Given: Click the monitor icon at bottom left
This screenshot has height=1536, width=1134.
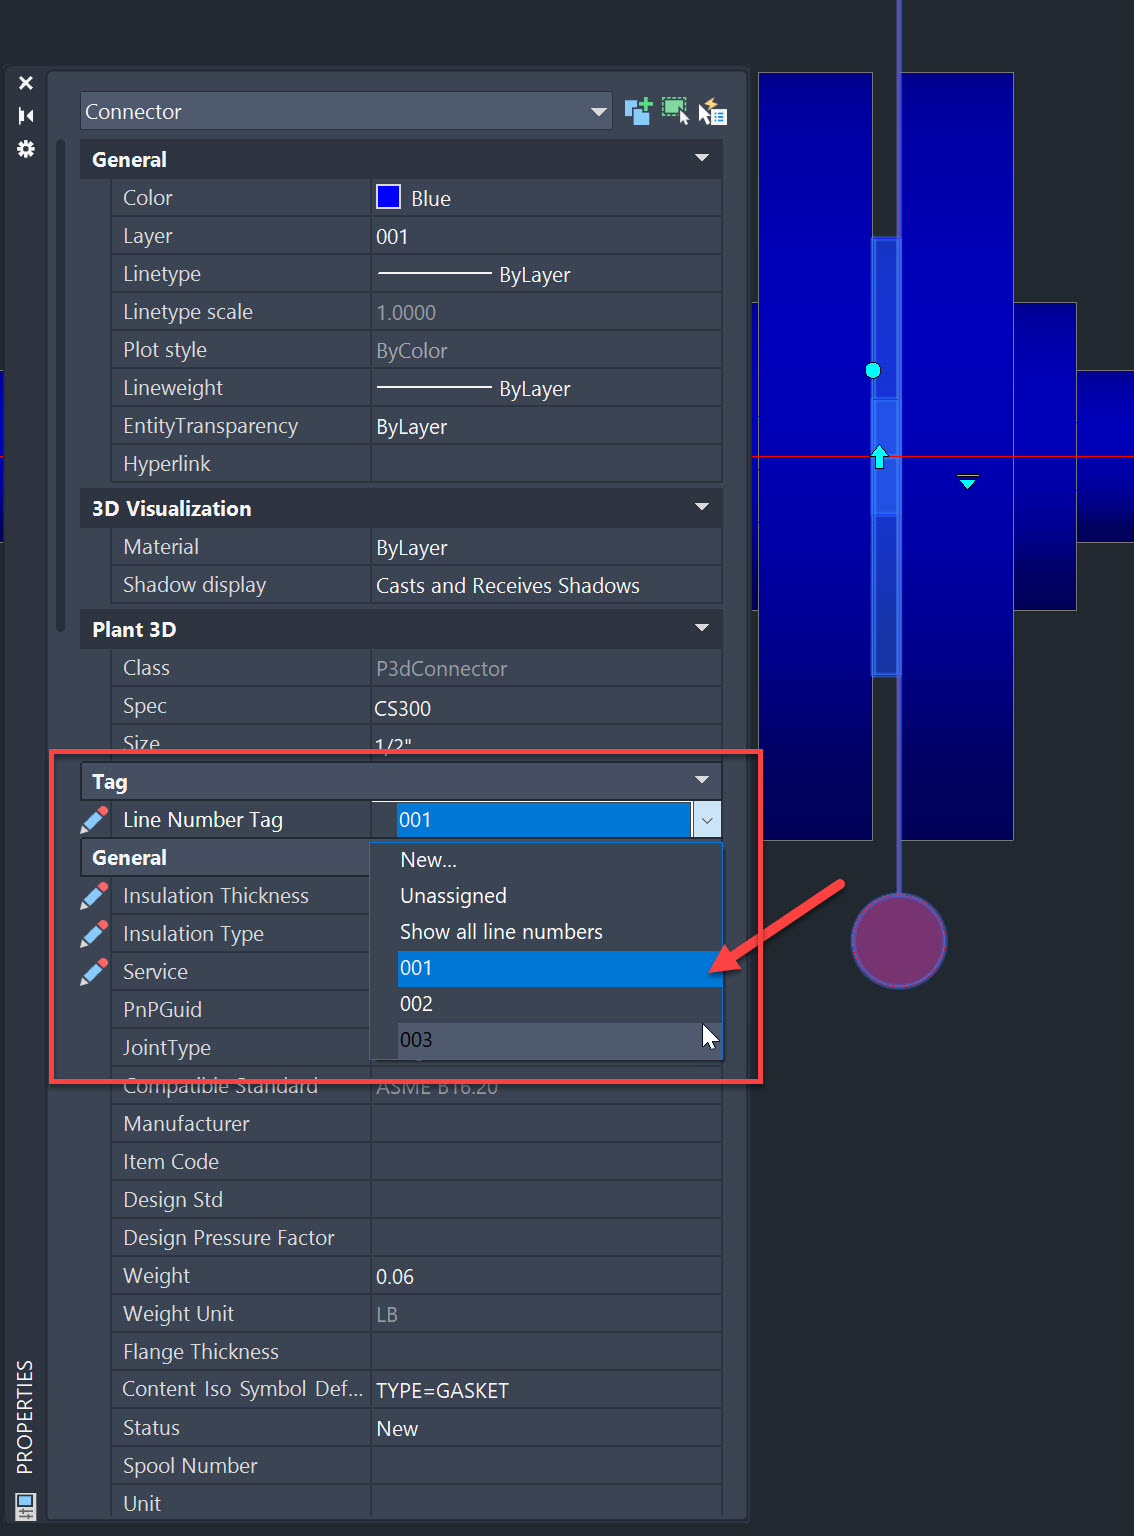Looking at the screenshot, I should click(24, 1506).
